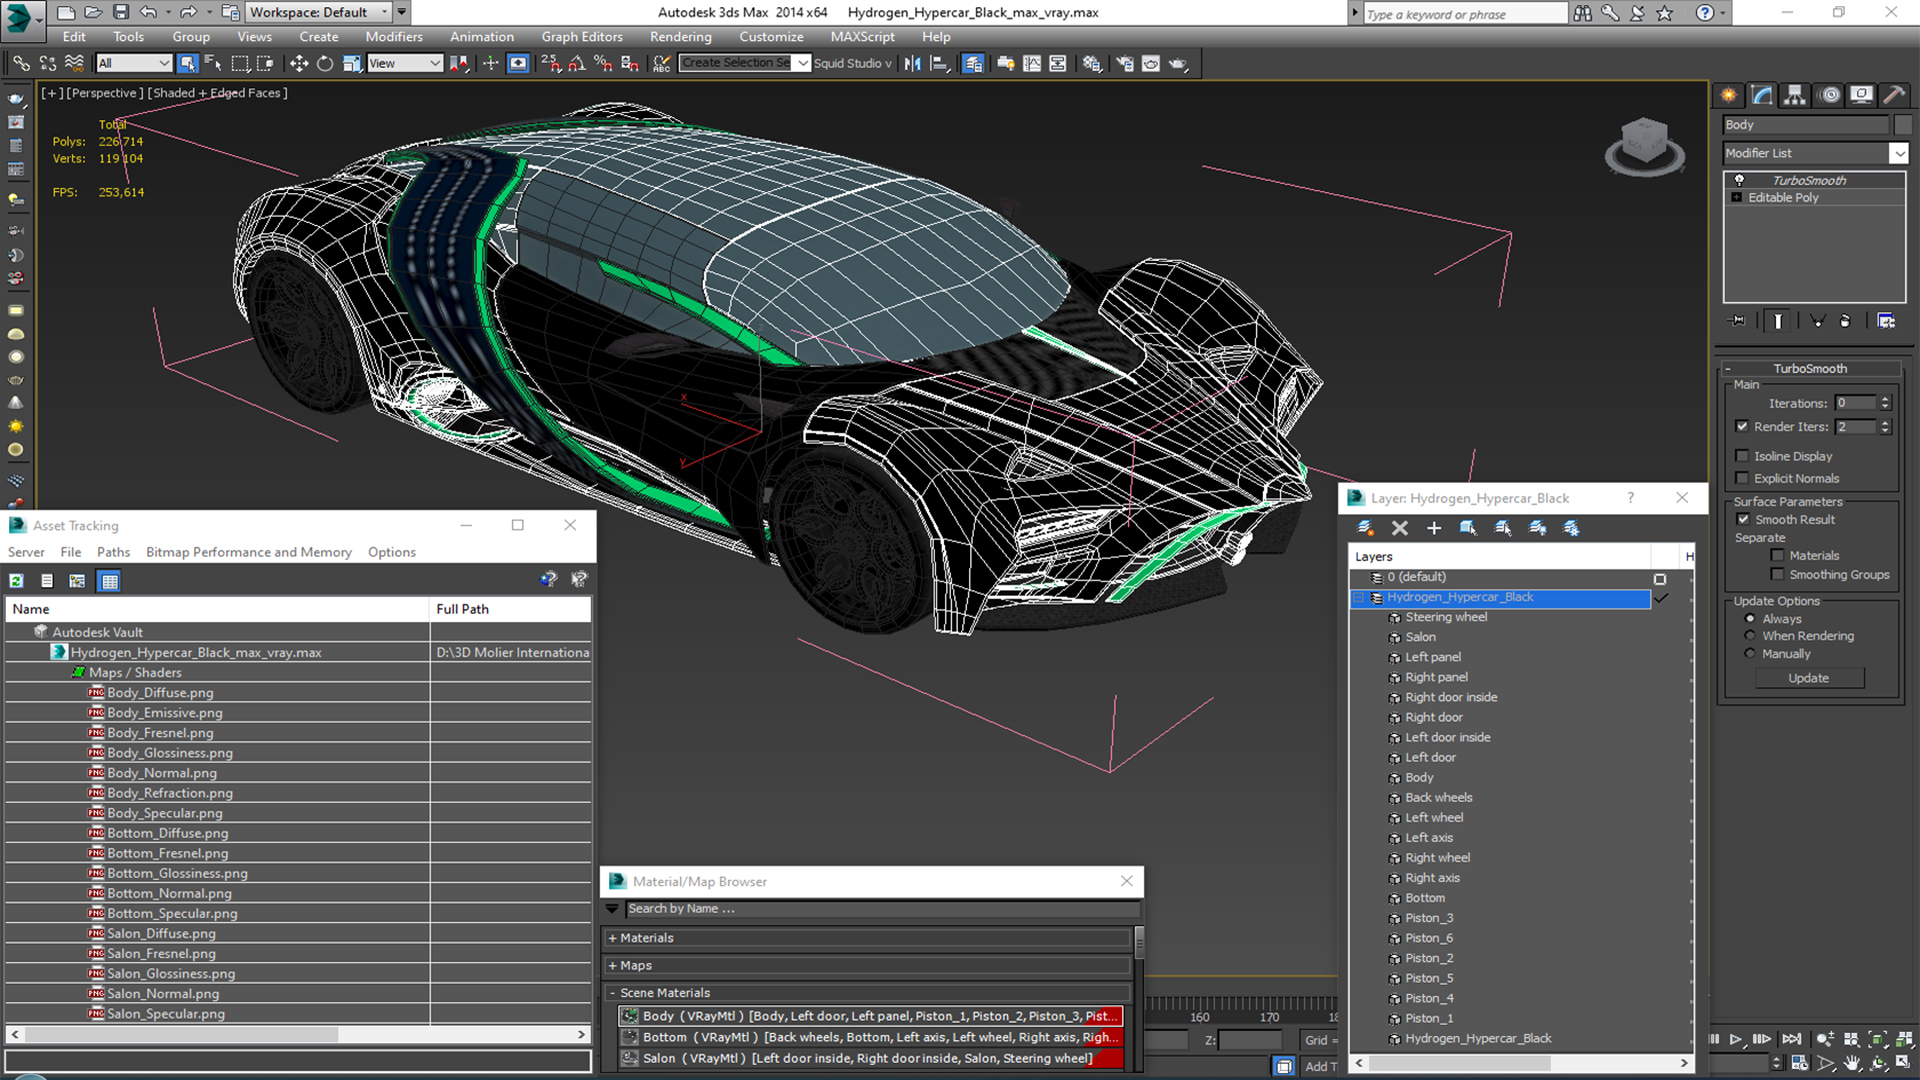Image resolution: width=1920 pixels, height=1080 pixels.
Task: Select Body_Diffuse.png in Asset Tracking
Action: (x=160, y=693)
